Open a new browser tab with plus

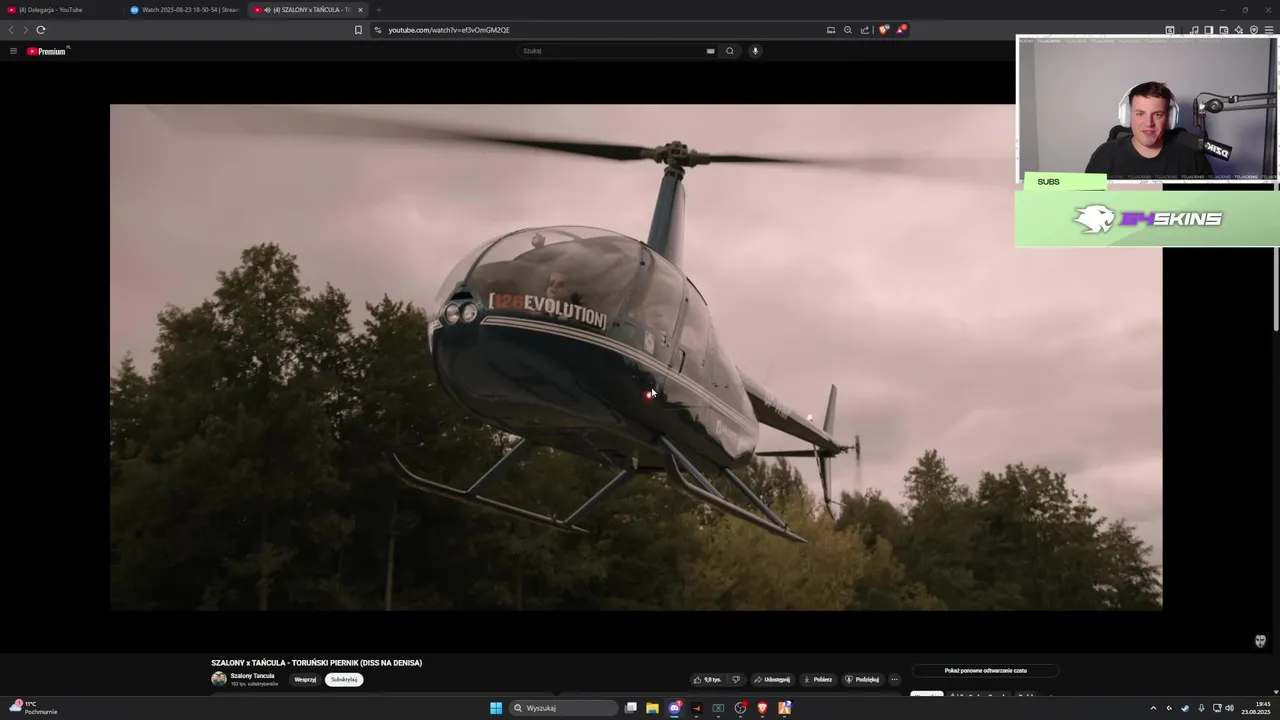click(x=379, y=10)
